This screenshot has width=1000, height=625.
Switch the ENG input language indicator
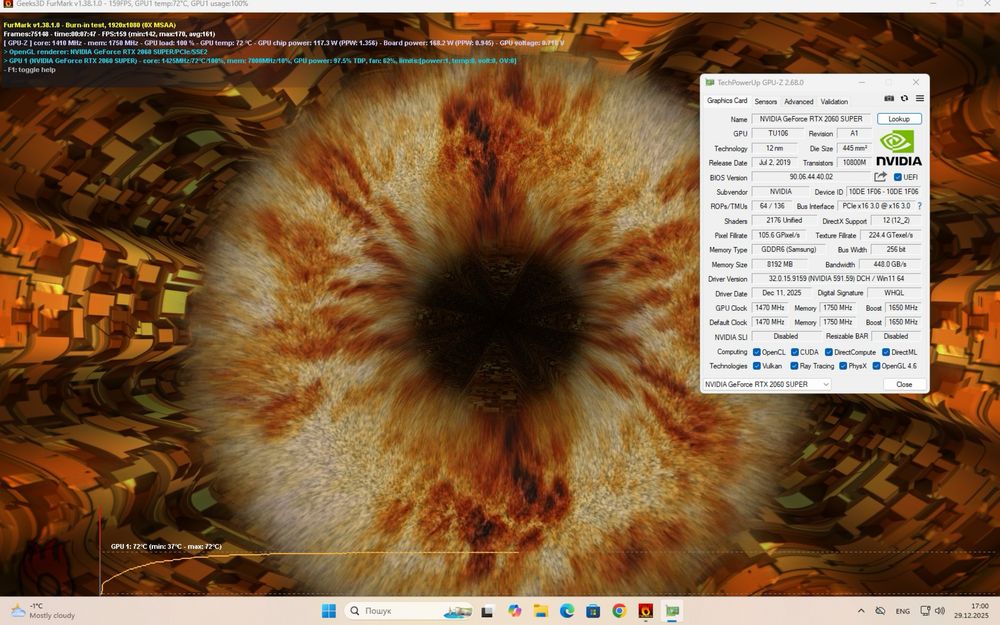[x=902, y=611]
